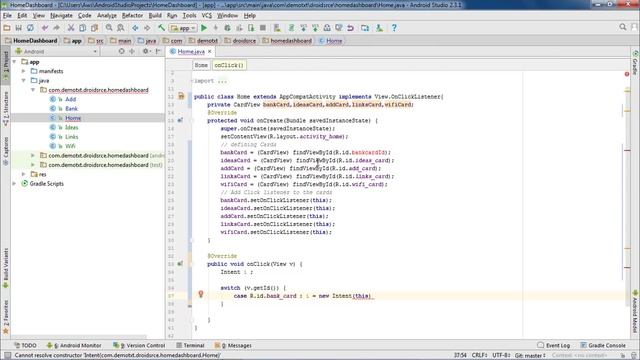Click the demotxt breadcrumb
Image resolution: width=640 pixels, height=360 pixels.
point(203,41)
